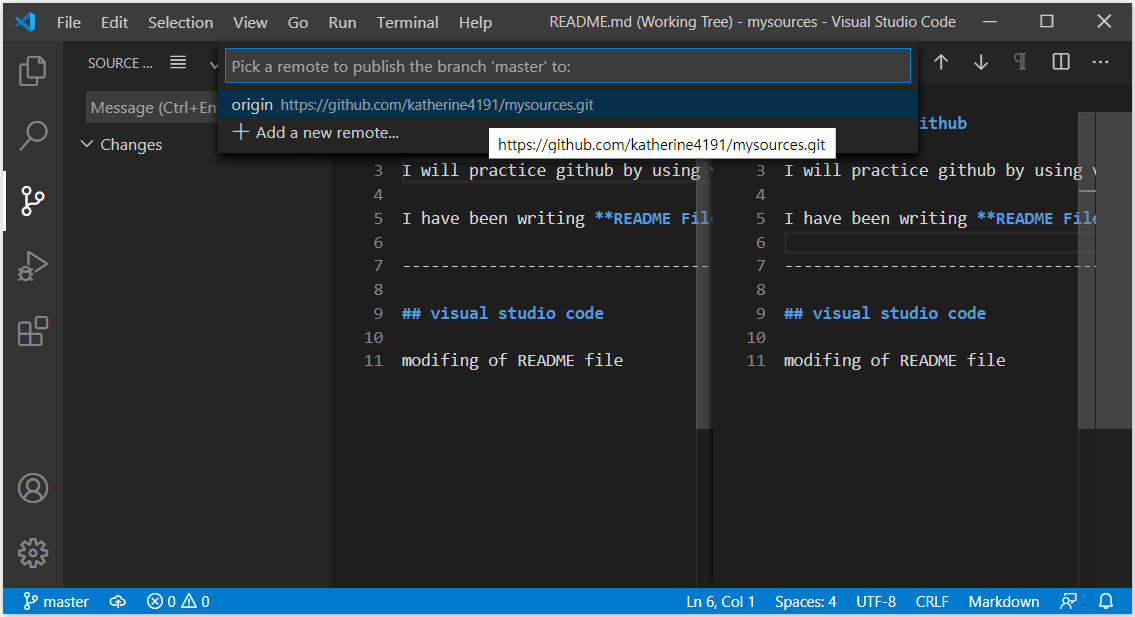Screen dimensions: 1135x617
Task: Open the Extensions view
Action: [x=33, y=332]
